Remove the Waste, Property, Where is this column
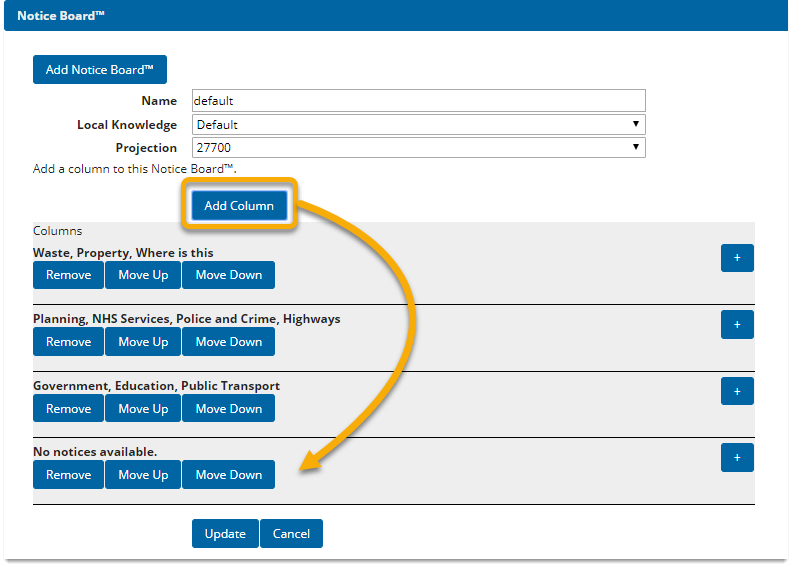The height and width of the screenshot is (568, 793). coord(68,275)
